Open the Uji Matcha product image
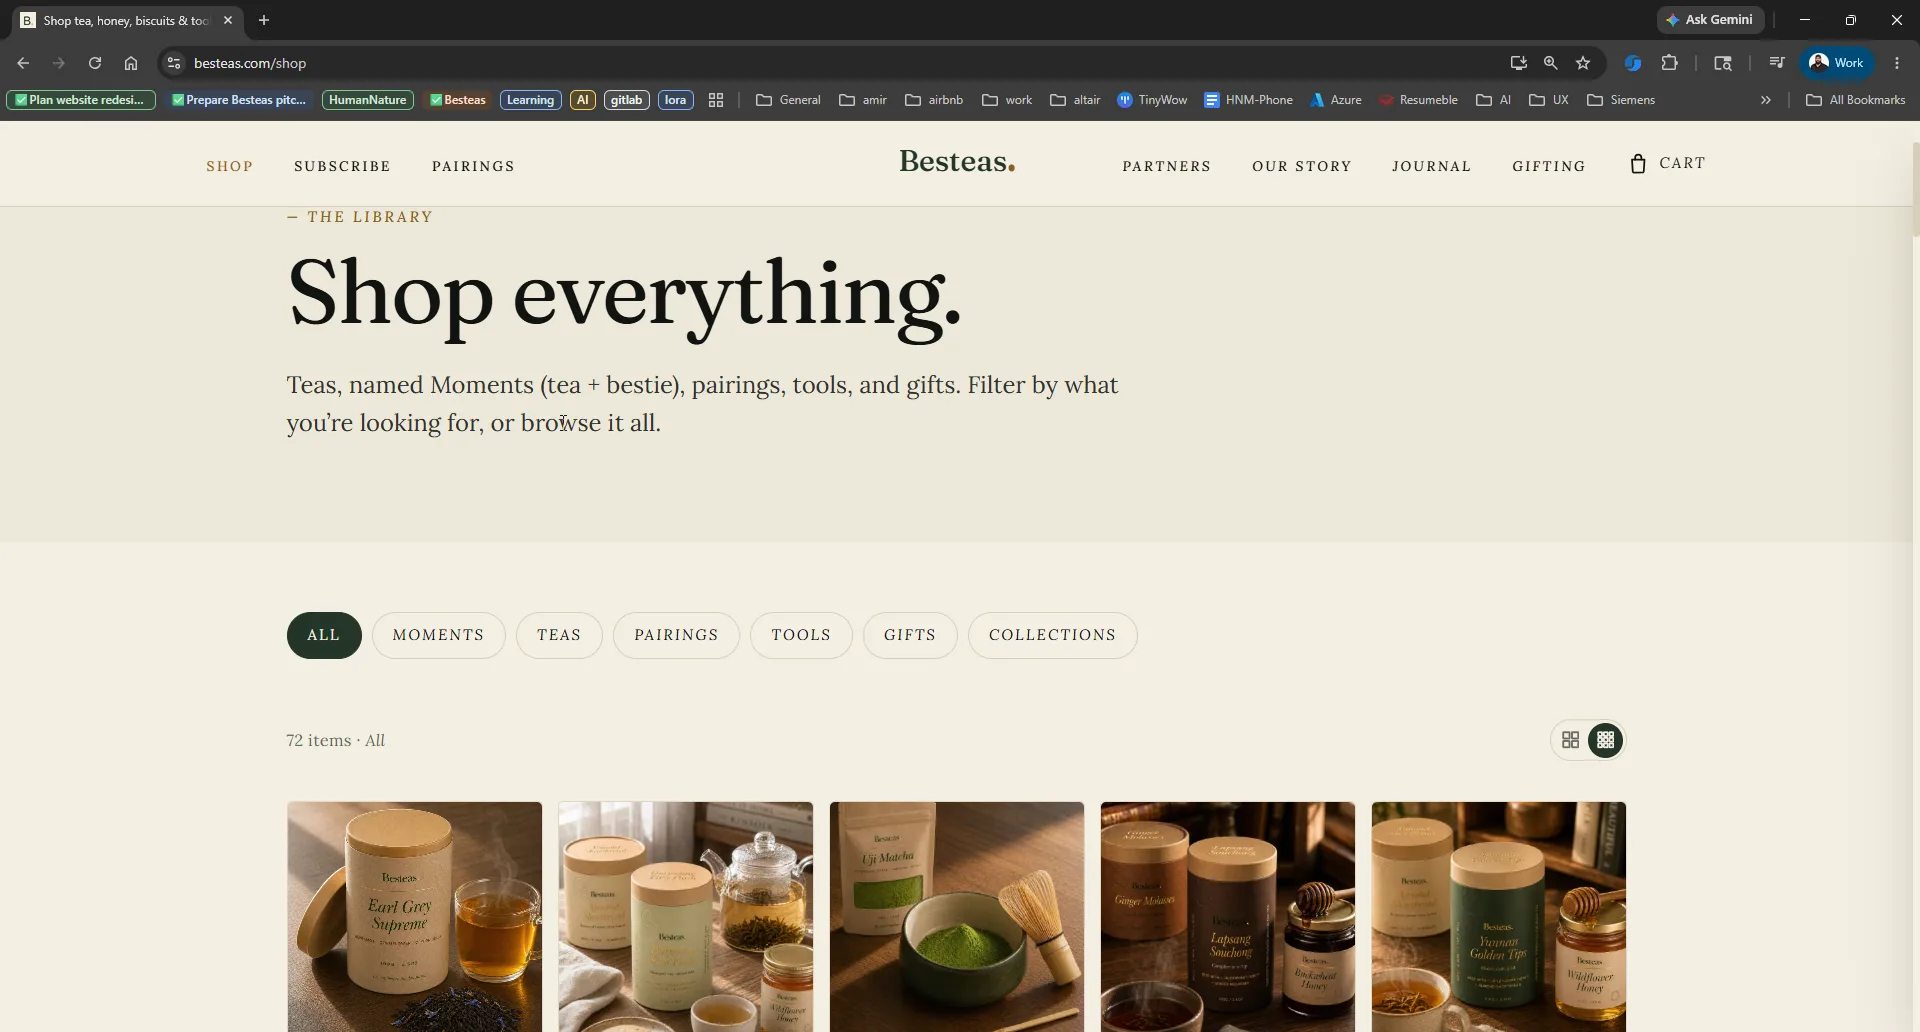Image resolution: width=1920 pixels, height=1032 pixels. point(956,916)
